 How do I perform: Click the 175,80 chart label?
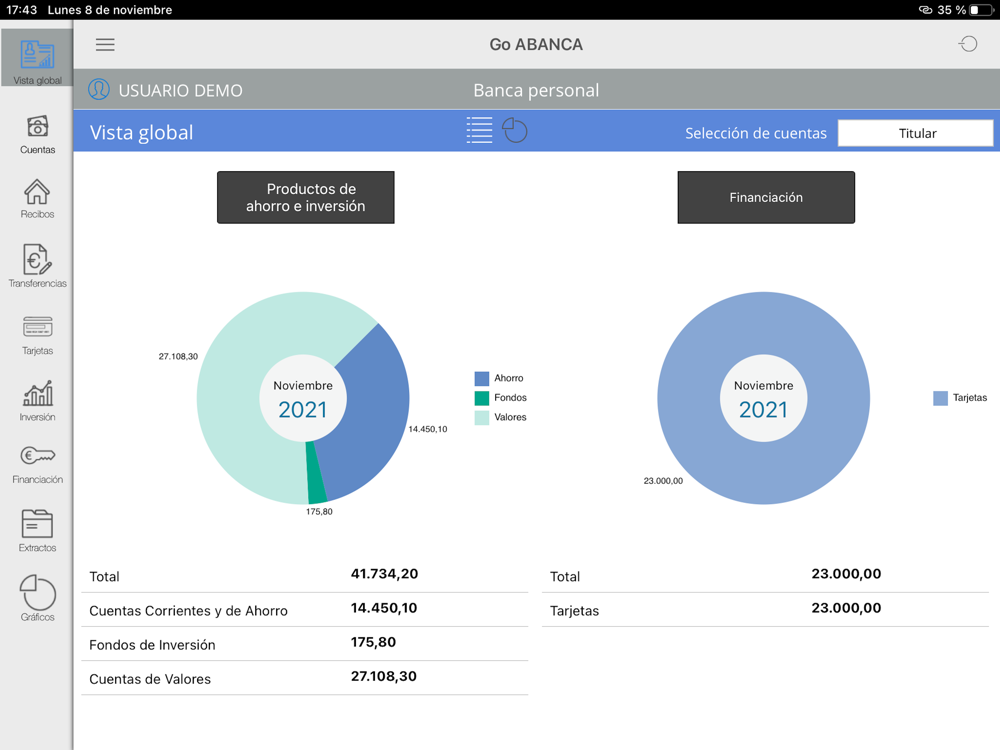click(319, 511)
